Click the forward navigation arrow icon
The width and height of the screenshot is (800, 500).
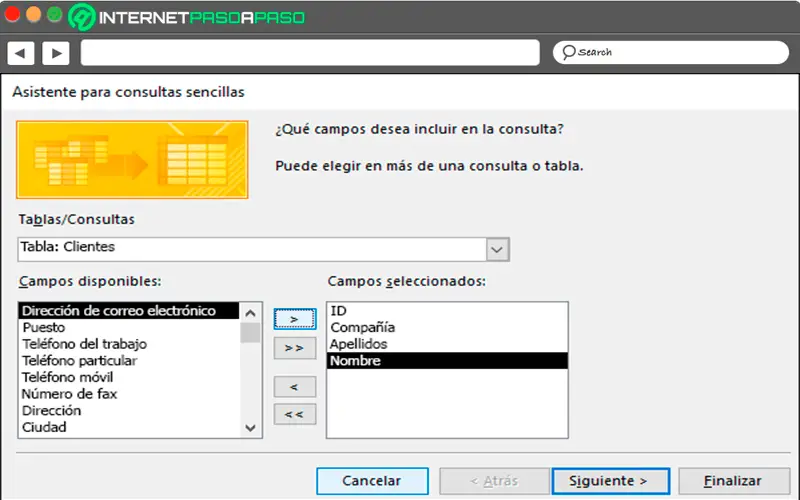coord(56,53)
